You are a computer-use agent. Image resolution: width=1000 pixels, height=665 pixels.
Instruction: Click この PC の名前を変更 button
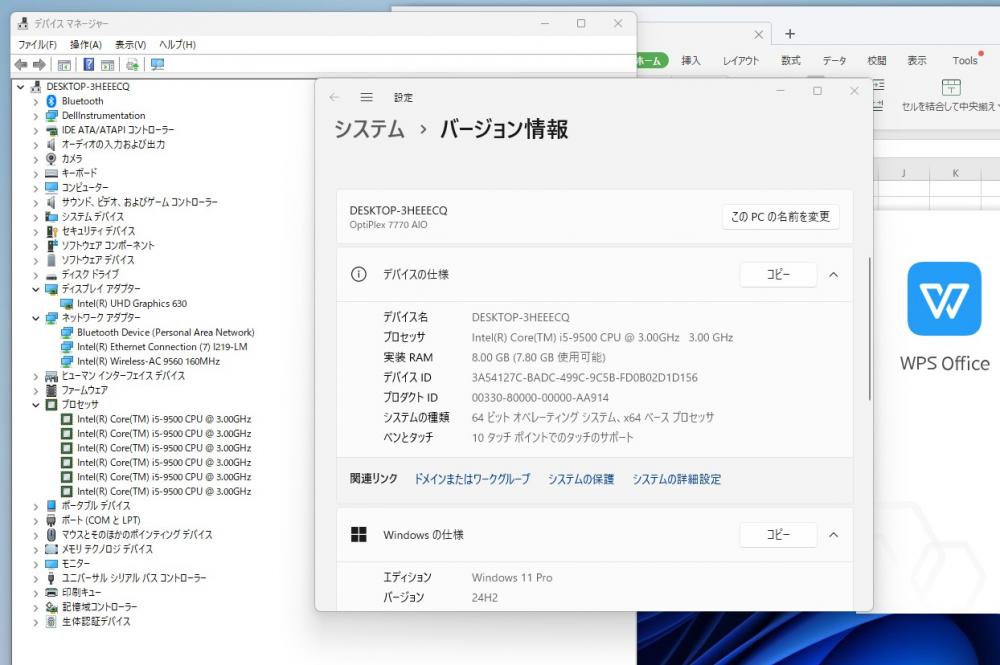pos(781,217)
